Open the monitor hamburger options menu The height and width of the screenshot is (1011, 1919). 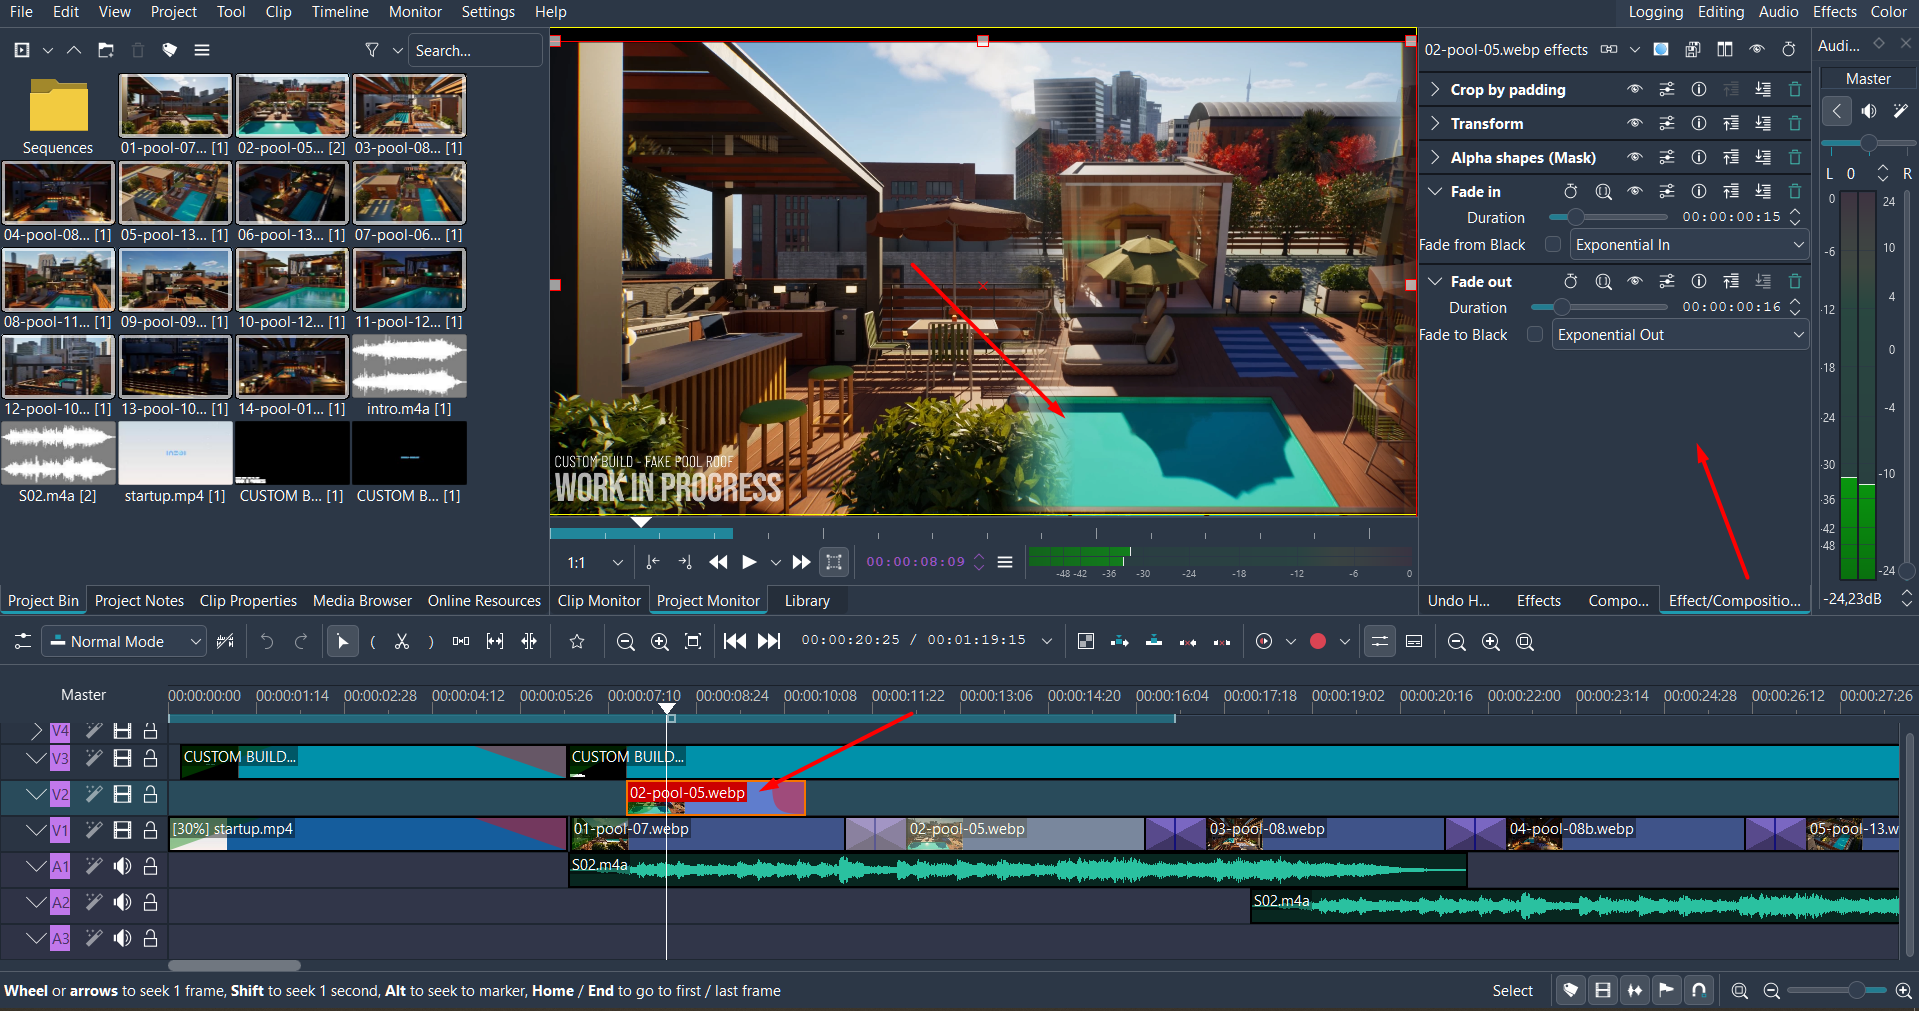pos(1005,562)
